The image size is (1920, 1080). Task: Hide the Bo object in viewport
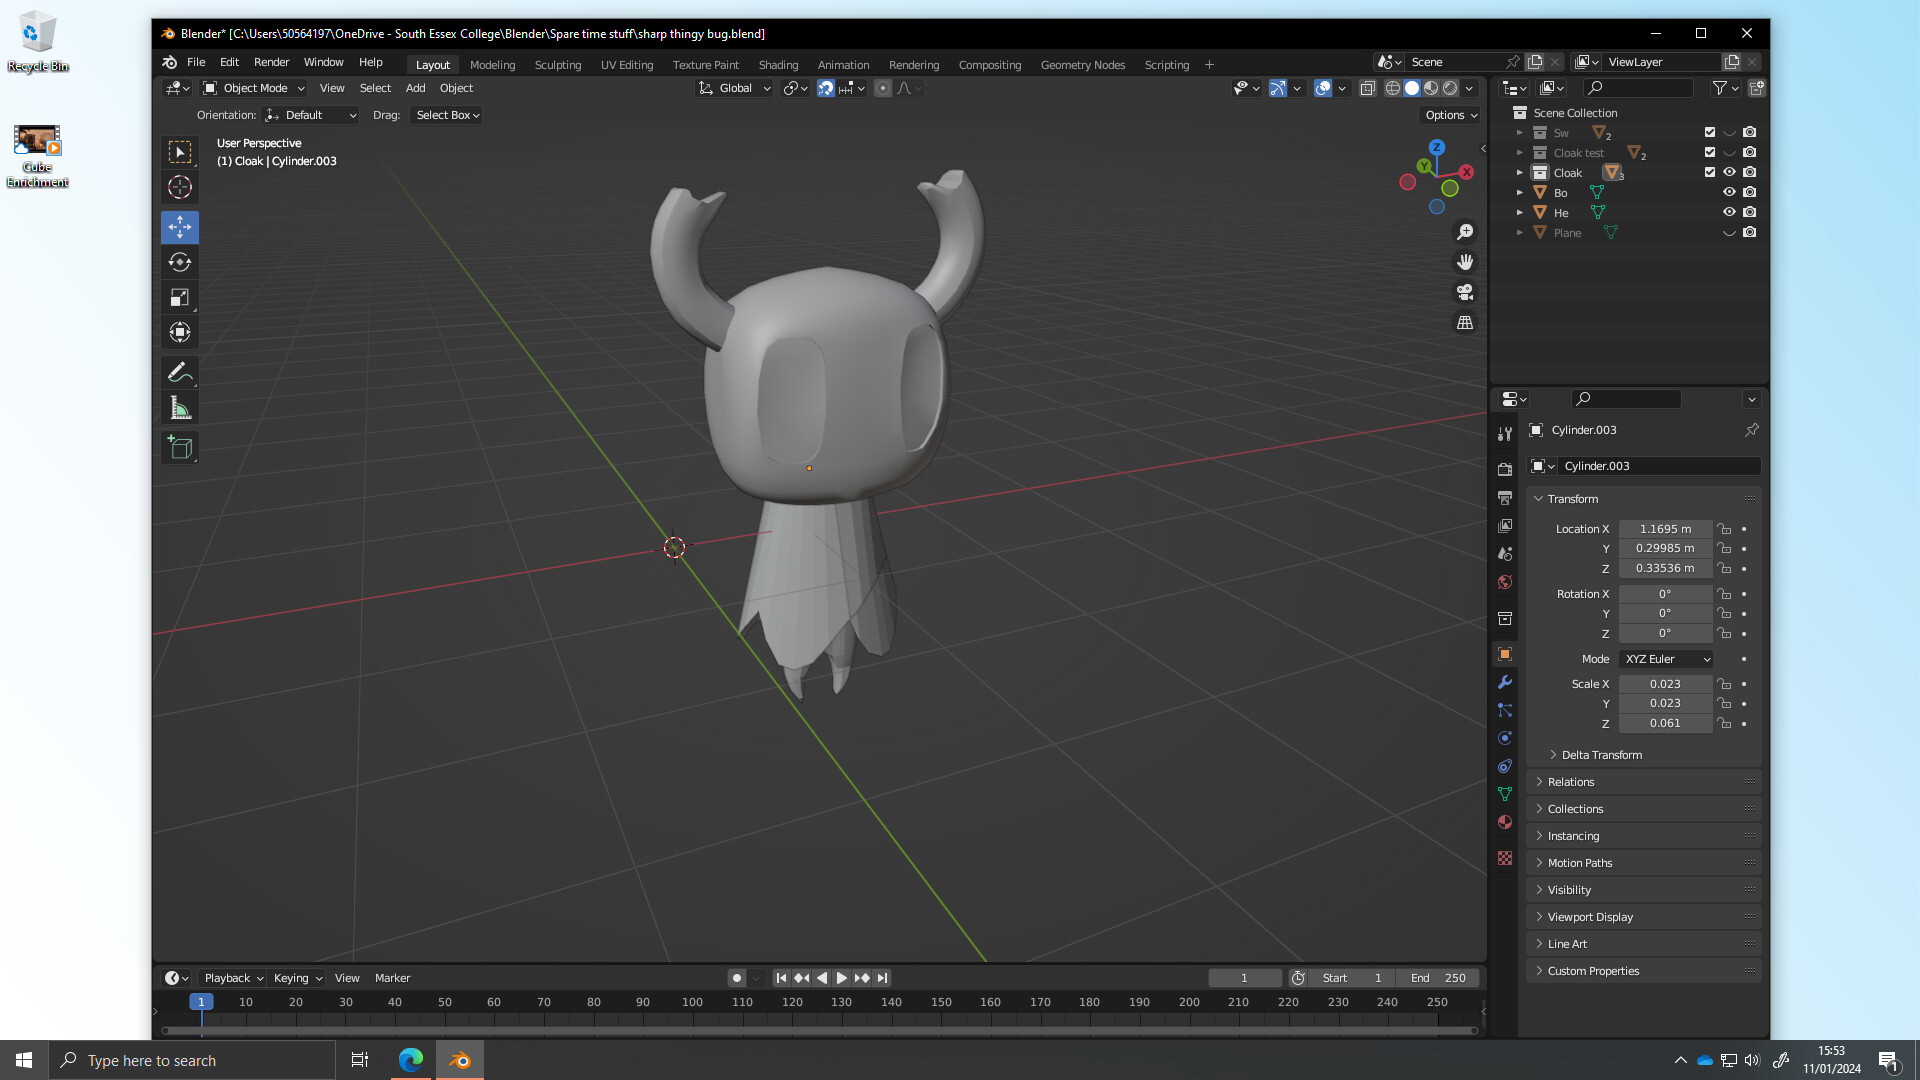pos(1729,192)
